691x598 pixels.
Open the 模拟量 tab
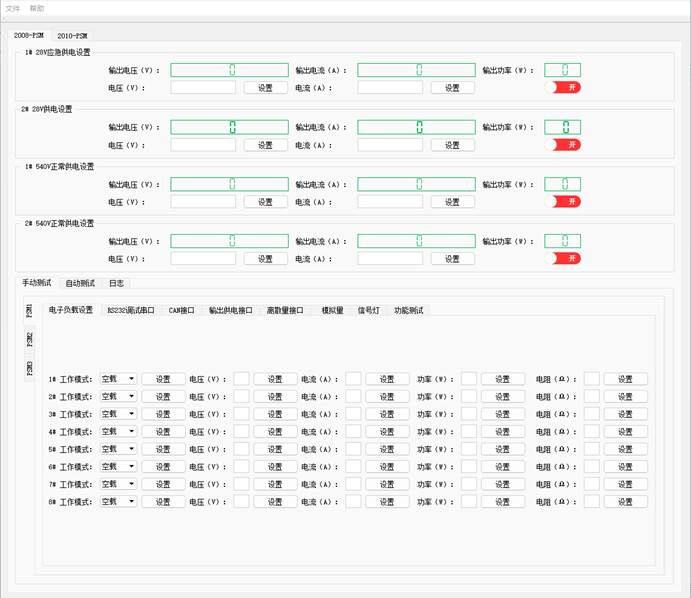coord(332,310)
